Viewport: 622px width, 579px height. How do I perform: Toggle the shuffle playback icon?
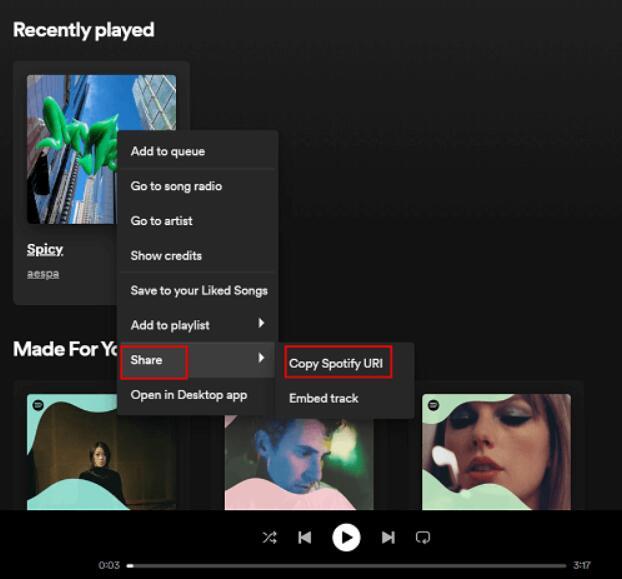click(x=269, y=538)
